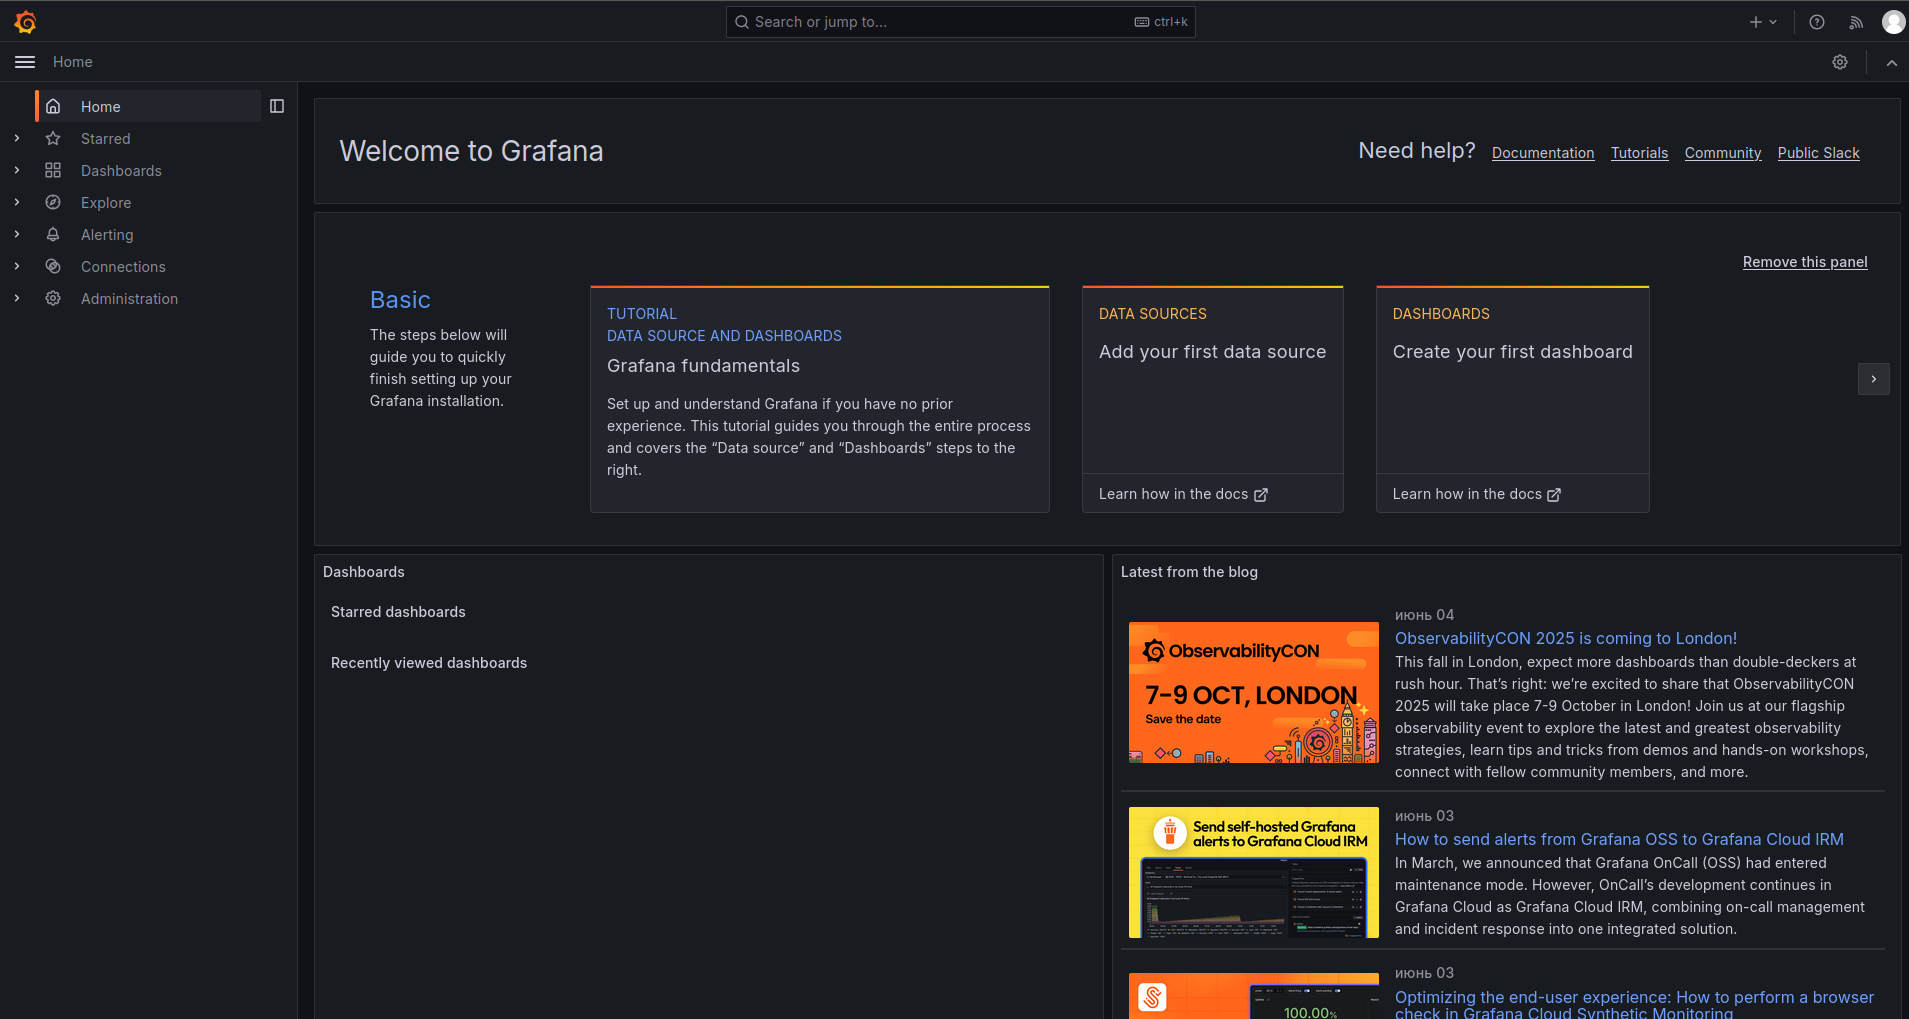Open the news feed RSS icon

coord(1856,21)
